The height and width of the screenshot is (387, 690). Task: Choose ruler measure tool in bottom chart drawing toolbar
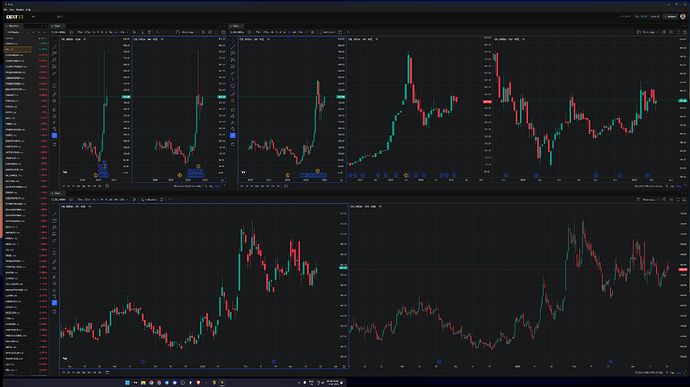click(x=55, y=262)
